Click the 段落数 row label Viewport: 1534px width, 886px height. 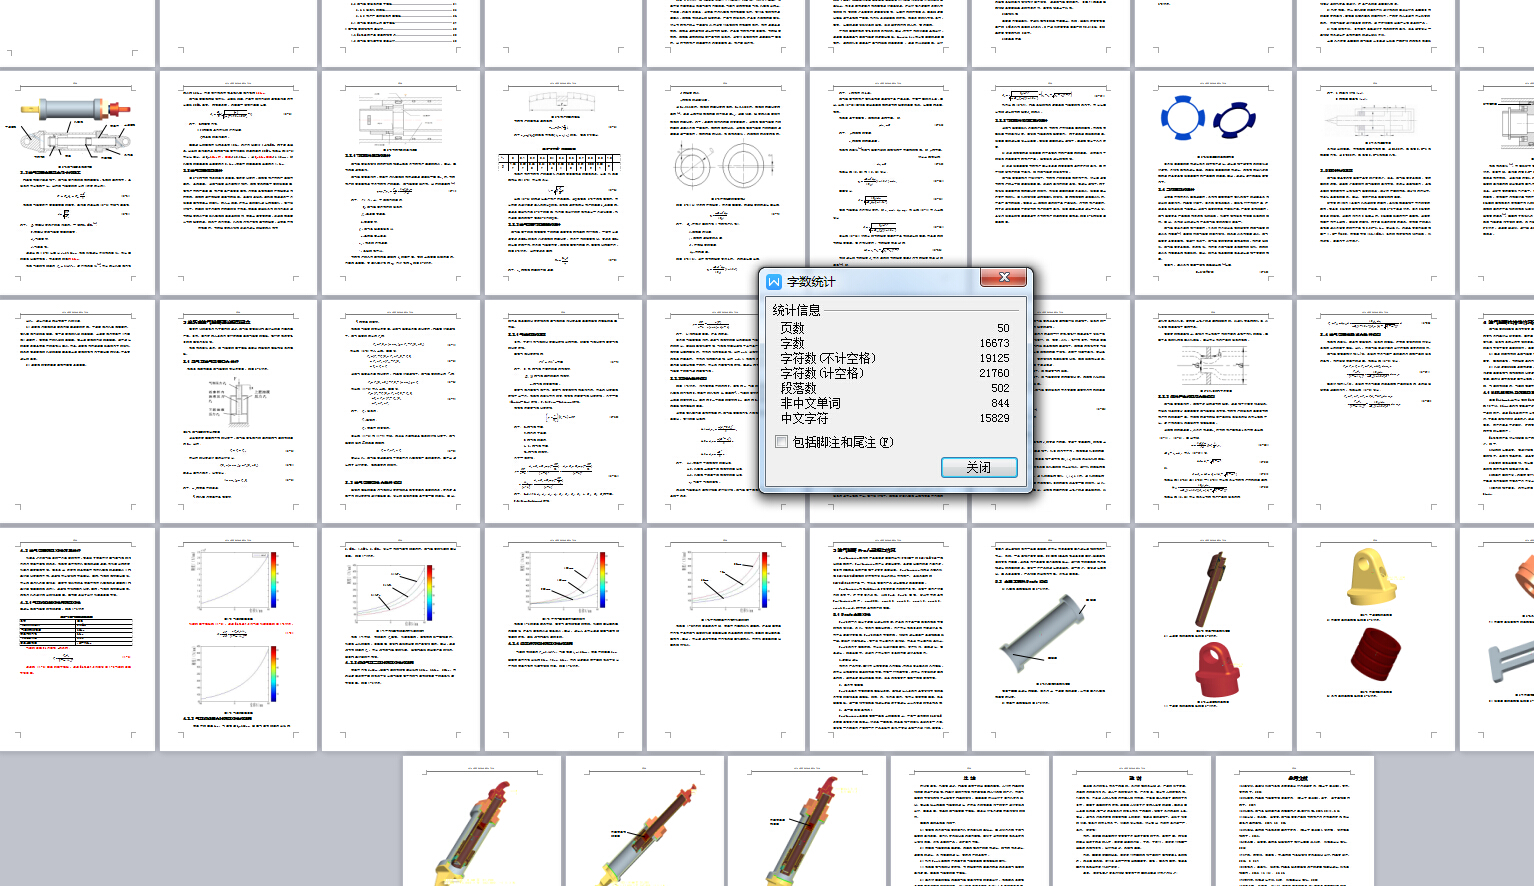(x=798, y=388)
